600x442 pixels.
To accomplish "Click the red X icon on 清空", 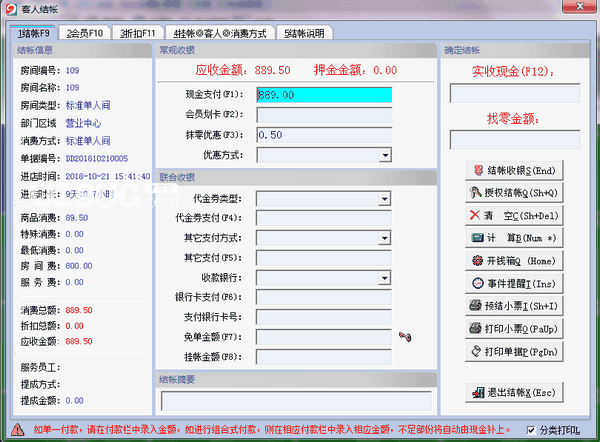I will tap(475, 215).
